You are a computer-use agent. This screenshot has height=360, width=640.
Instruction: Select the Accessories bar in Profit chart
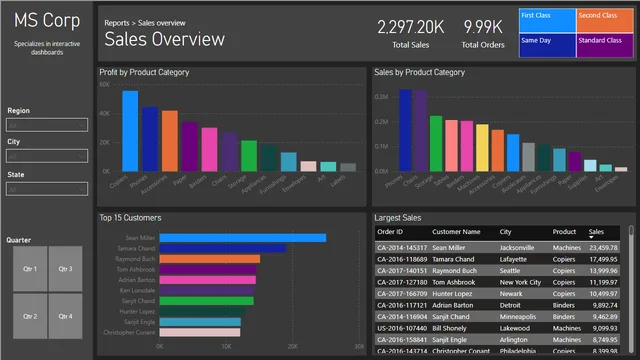point(170,141)
